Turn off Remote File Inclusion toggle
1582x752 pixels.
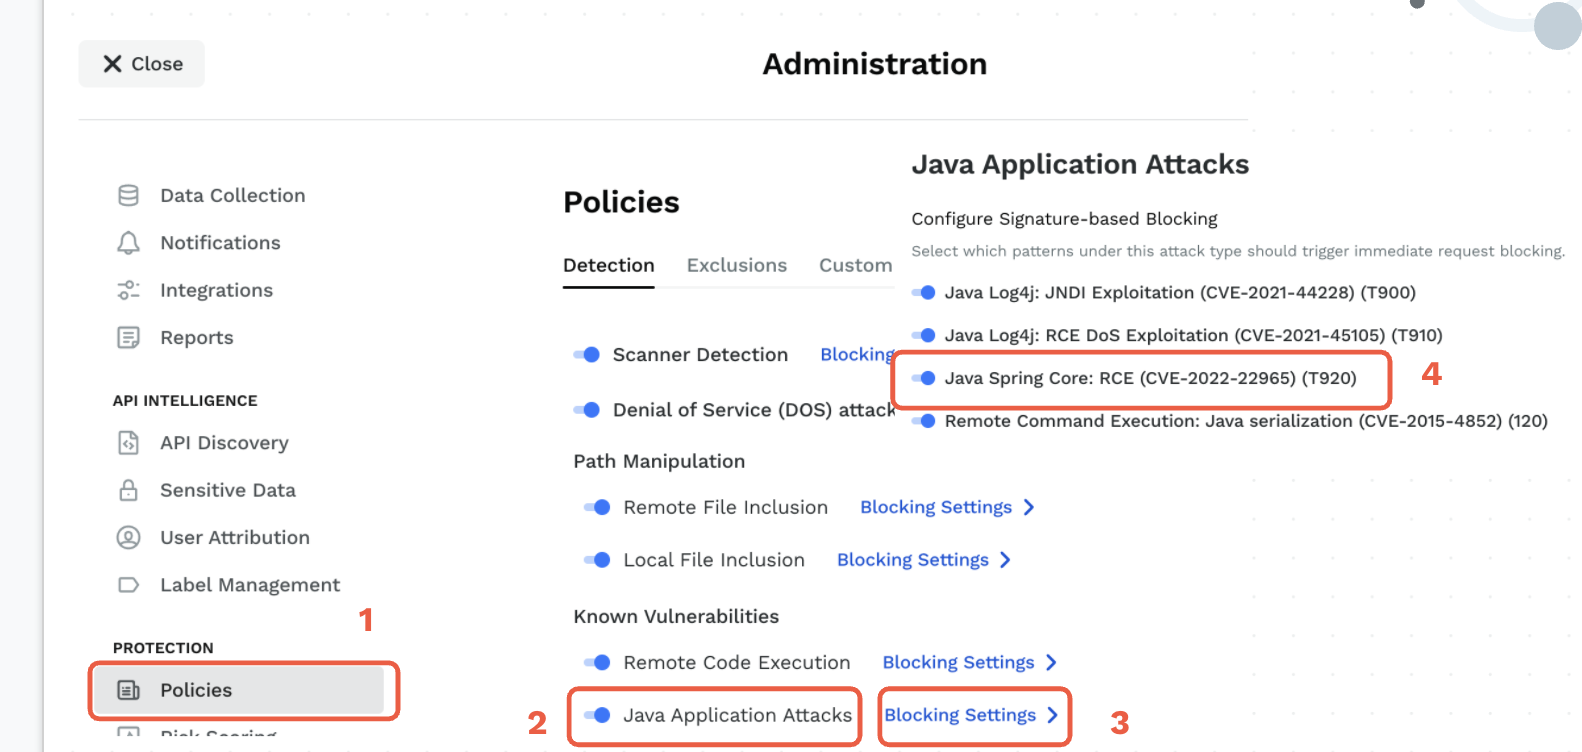point(598,507)
